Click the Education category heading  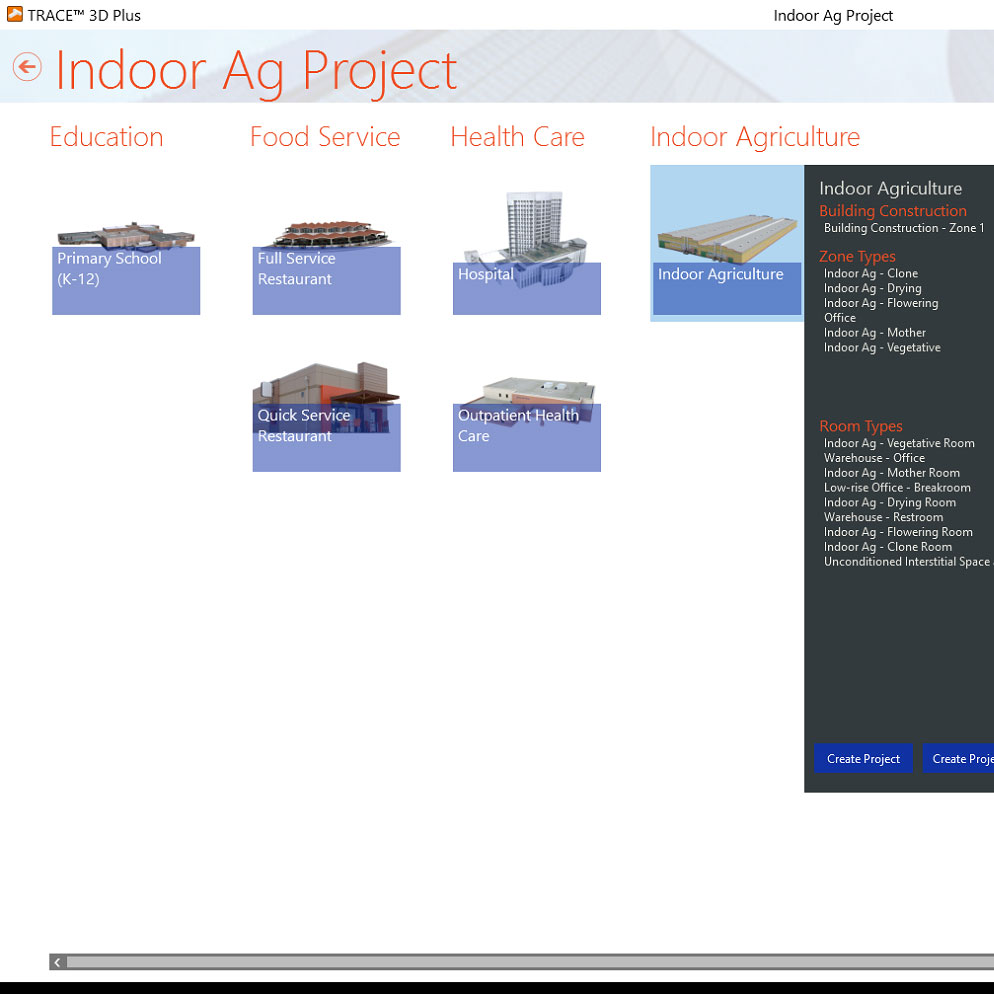pyautogui.click(x=106, y=137)
